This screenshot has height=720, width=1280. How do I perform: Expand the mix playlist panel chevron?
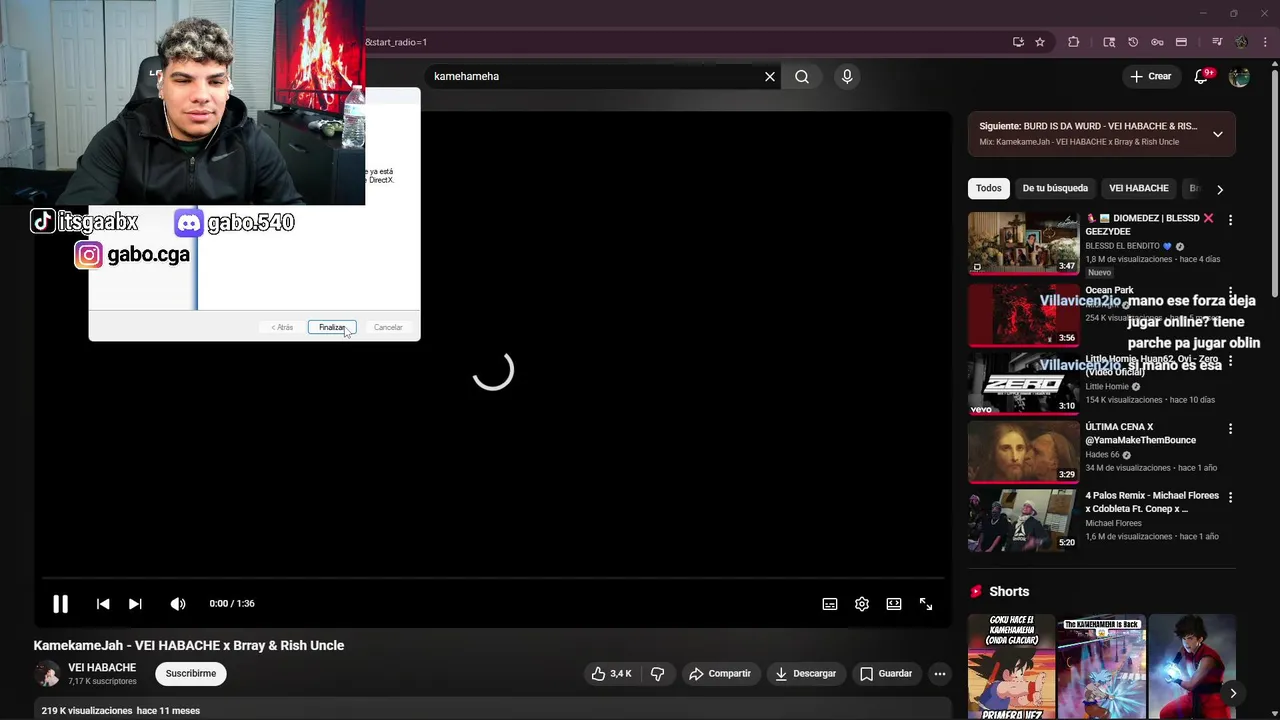[x=1217, y=134]
